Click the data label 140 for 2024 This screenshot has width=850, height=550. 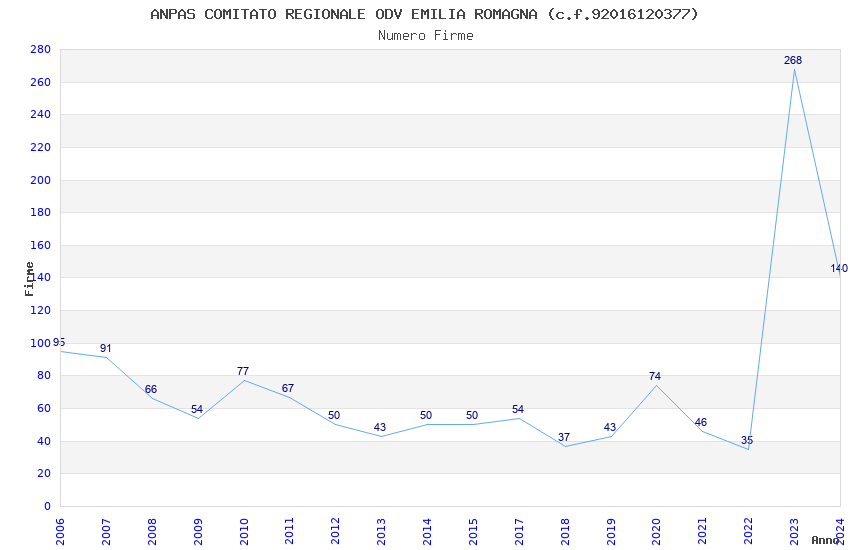tap(839, 268)
